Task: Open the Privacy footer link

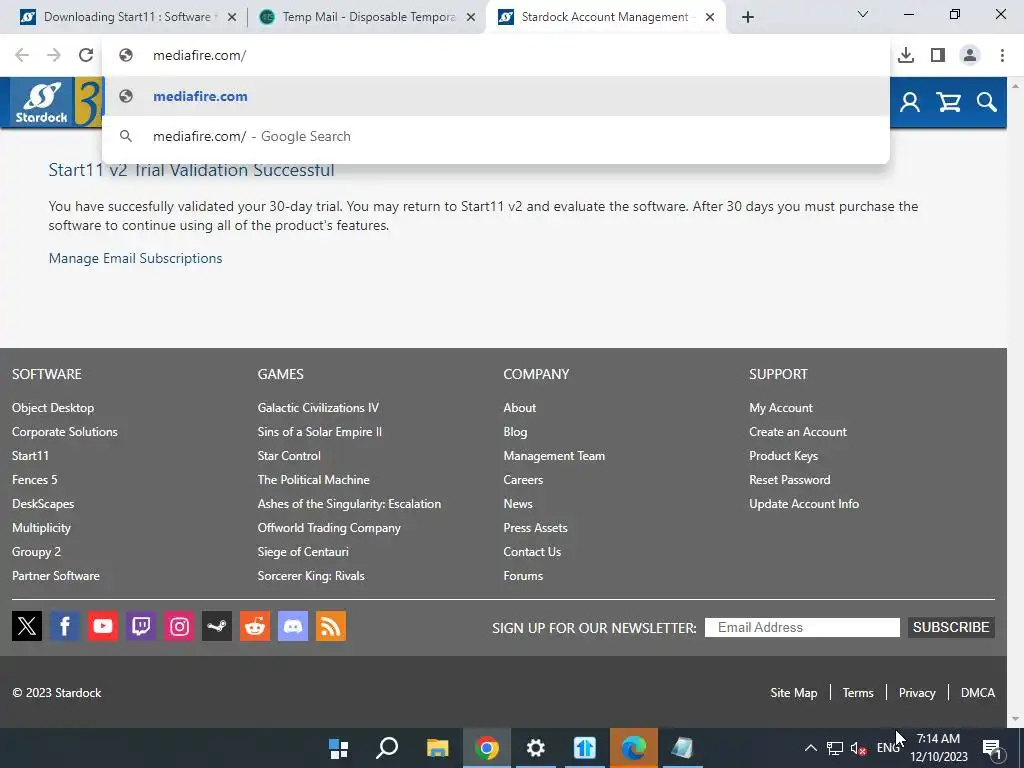Action: [x=917, y=693]
